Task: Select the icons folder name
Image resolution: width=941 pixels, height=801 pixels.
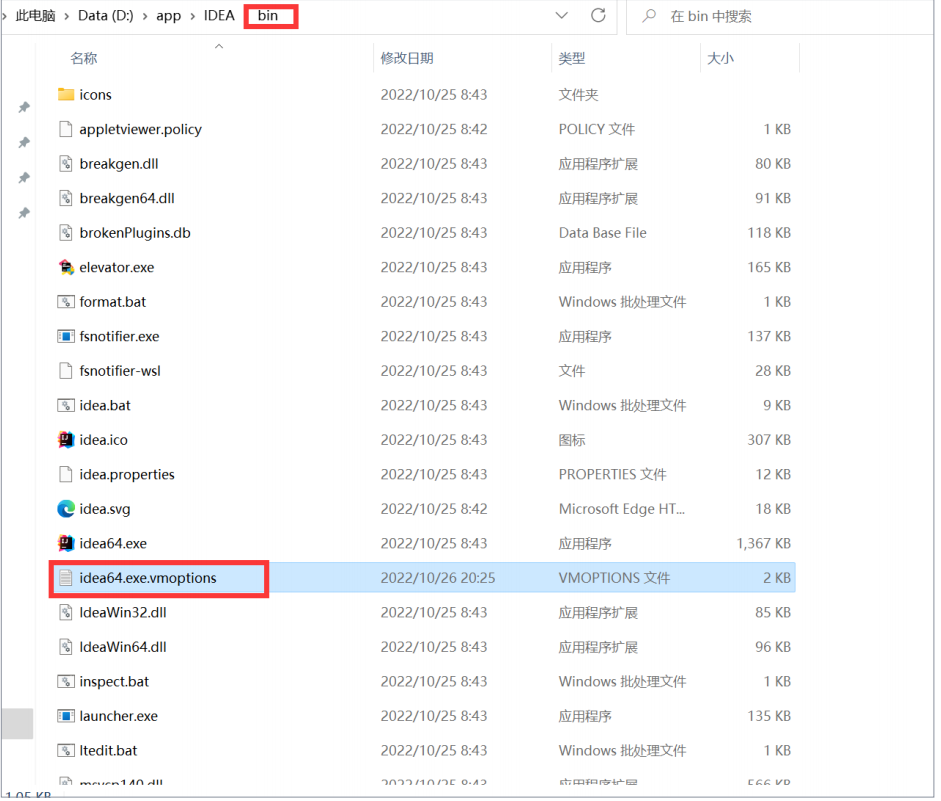Action: click(95, 95)
